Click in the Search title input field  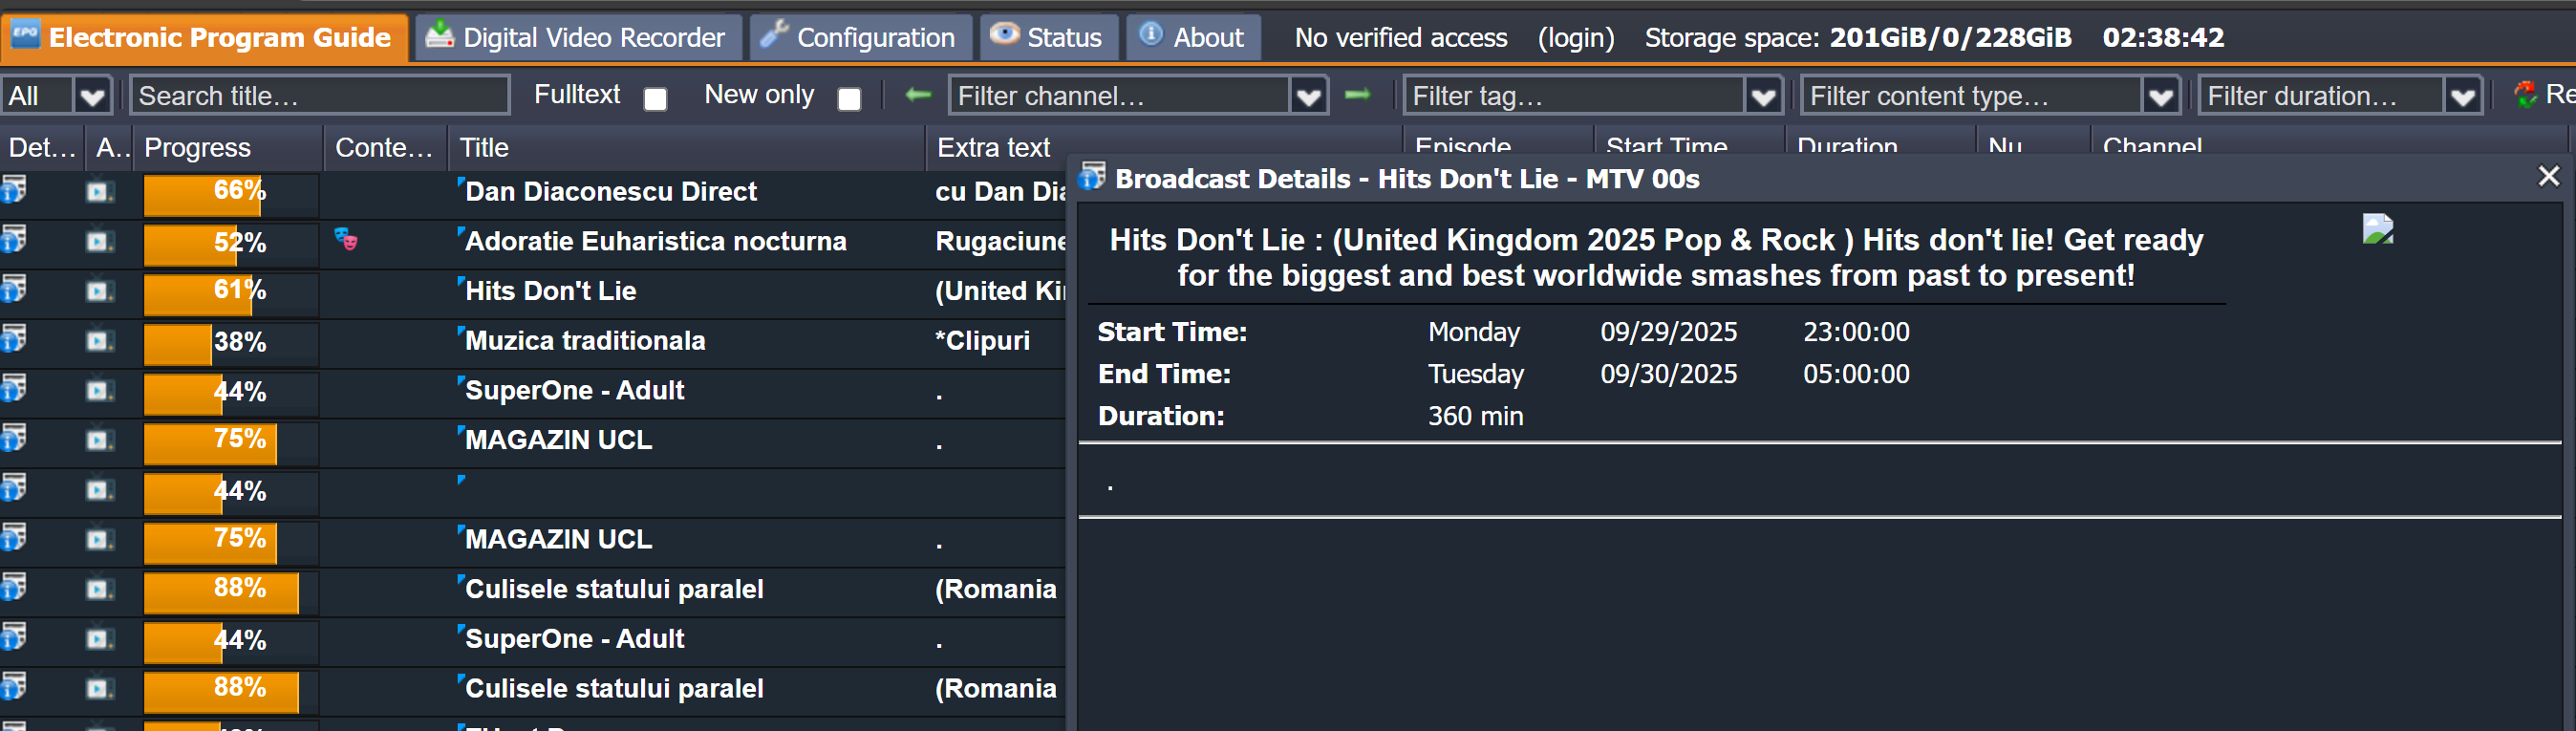tap(320, 96)
